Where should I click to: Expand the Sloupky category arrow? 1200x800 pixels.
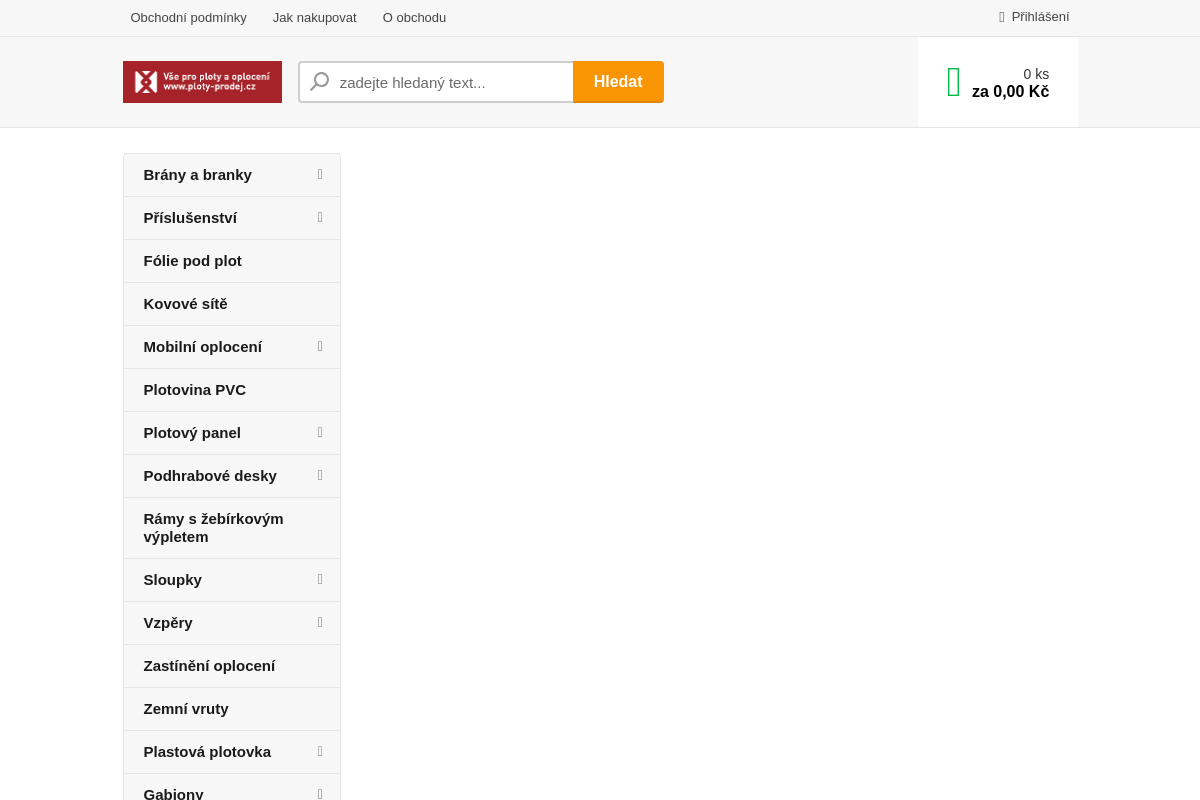click(x=320, y=580)
